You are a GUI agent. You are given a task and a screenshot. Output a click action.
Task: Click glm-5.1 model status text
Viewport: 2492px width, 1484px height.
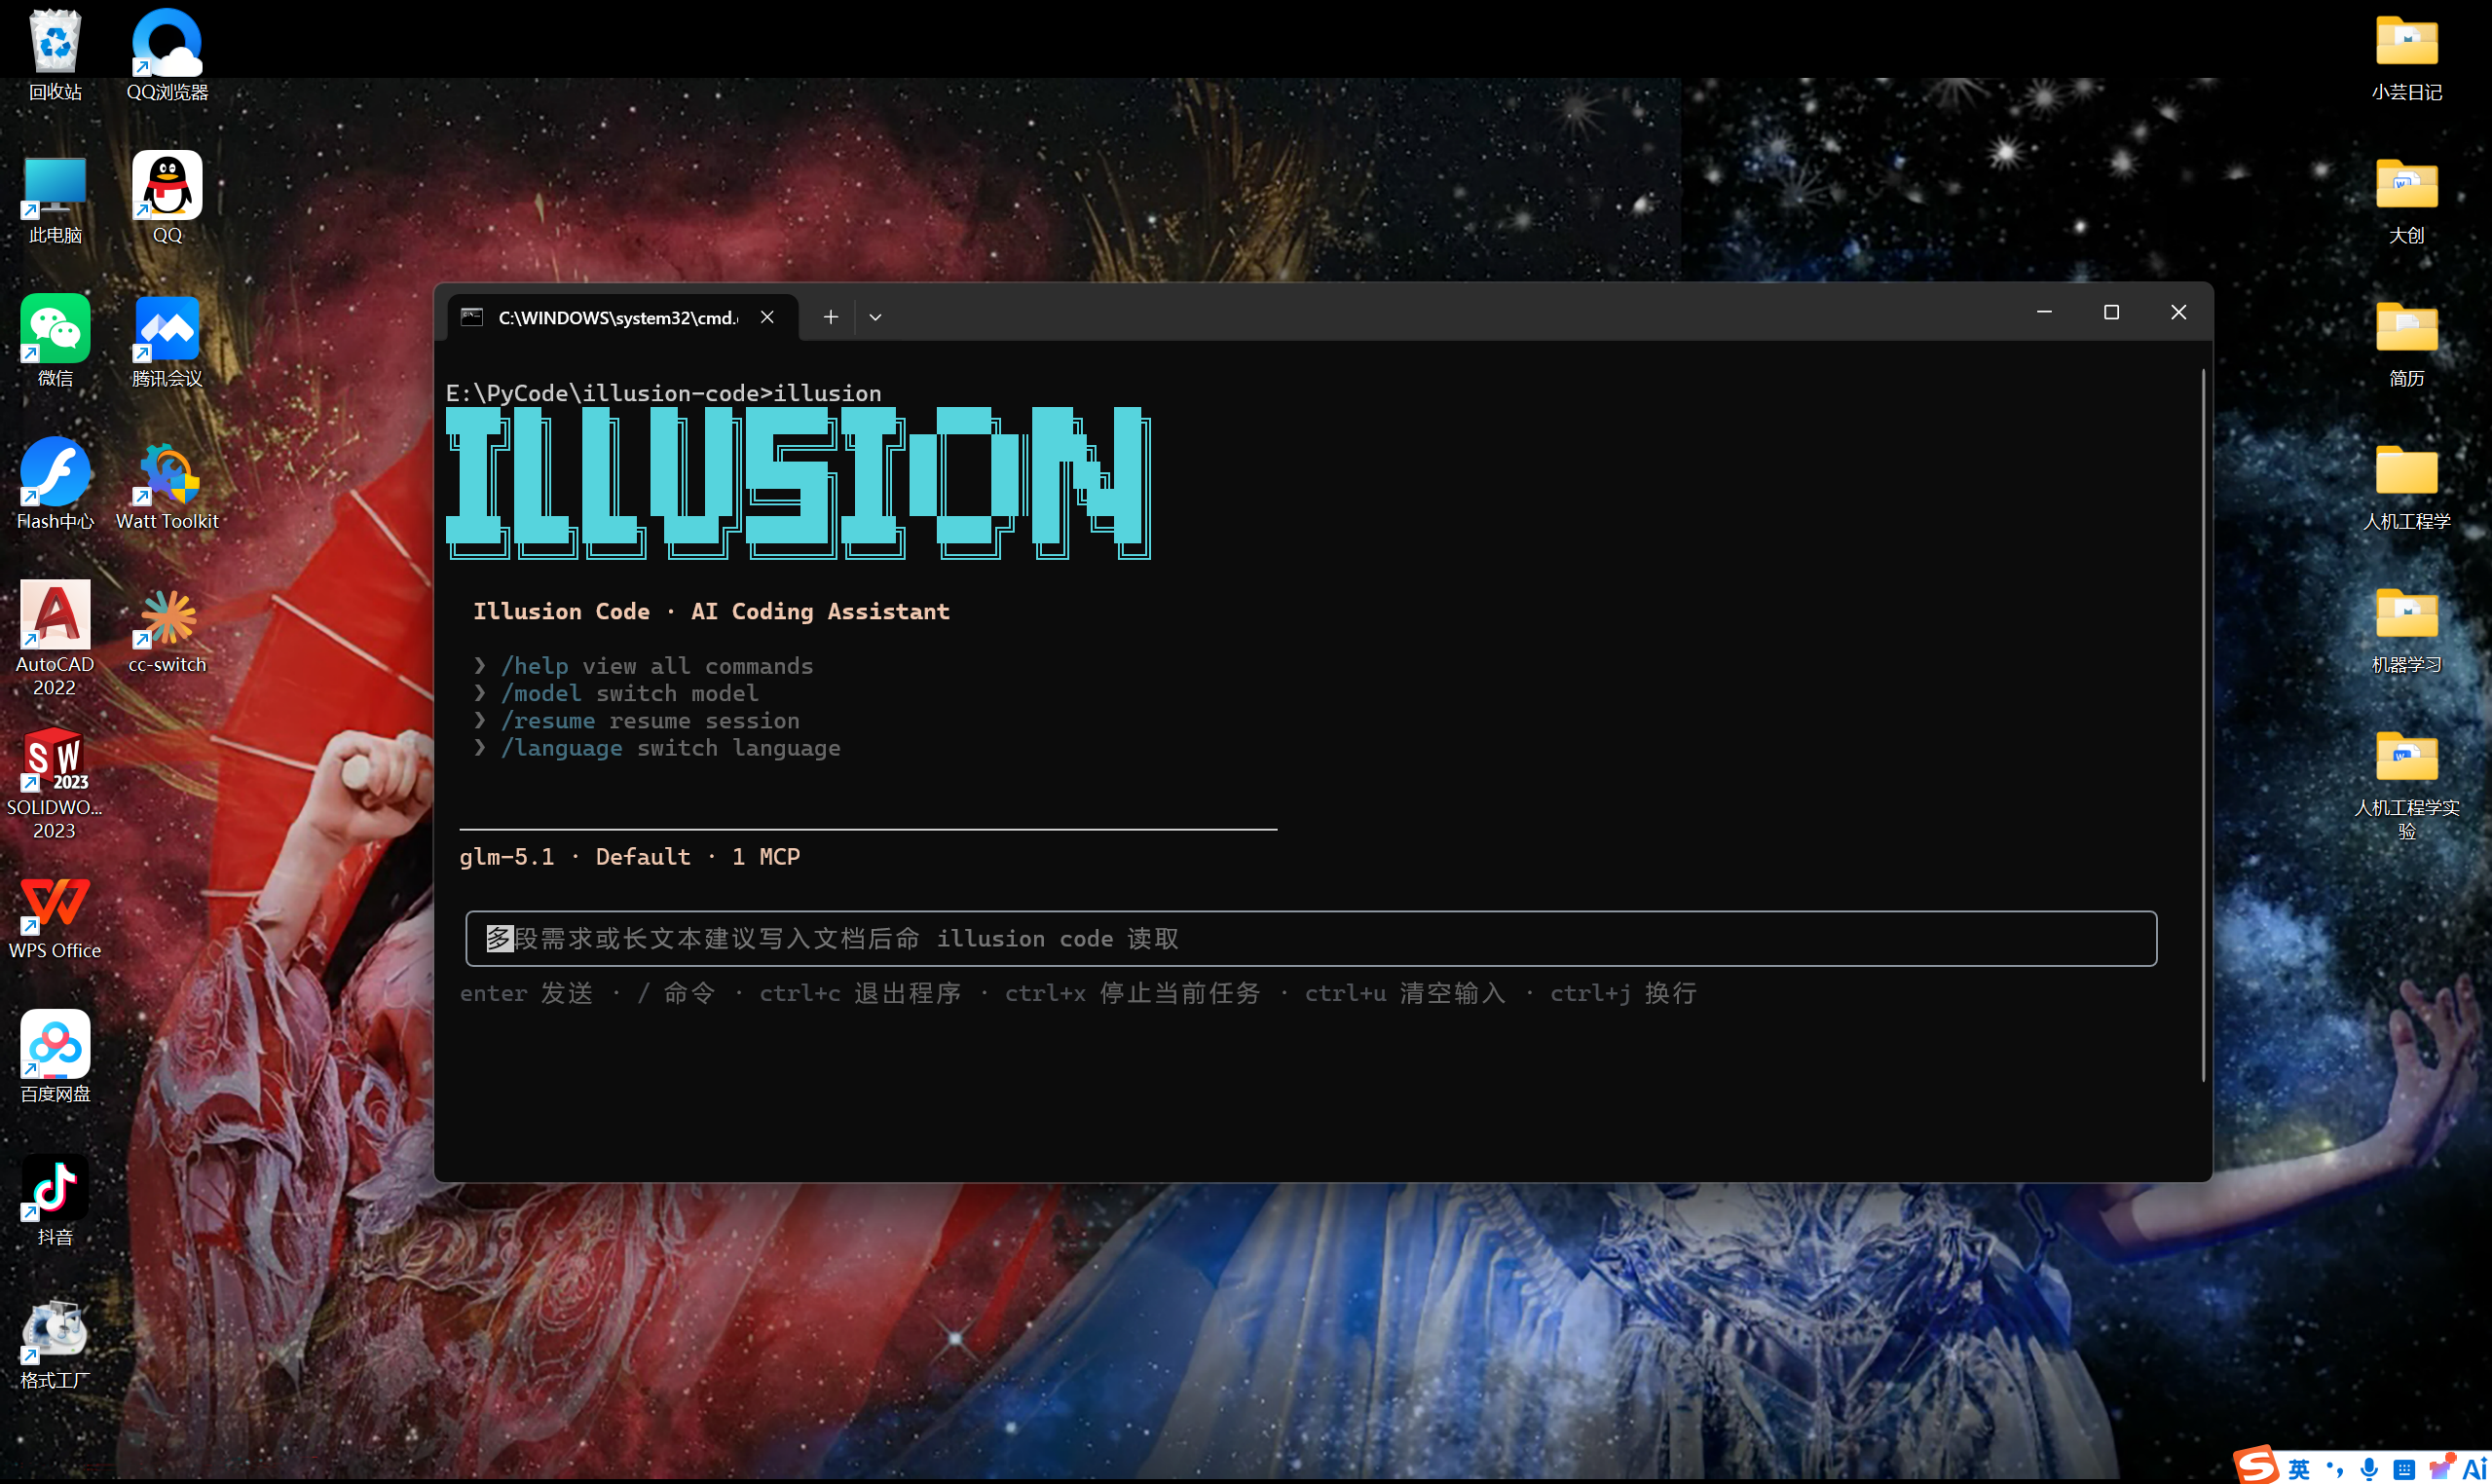507,857
